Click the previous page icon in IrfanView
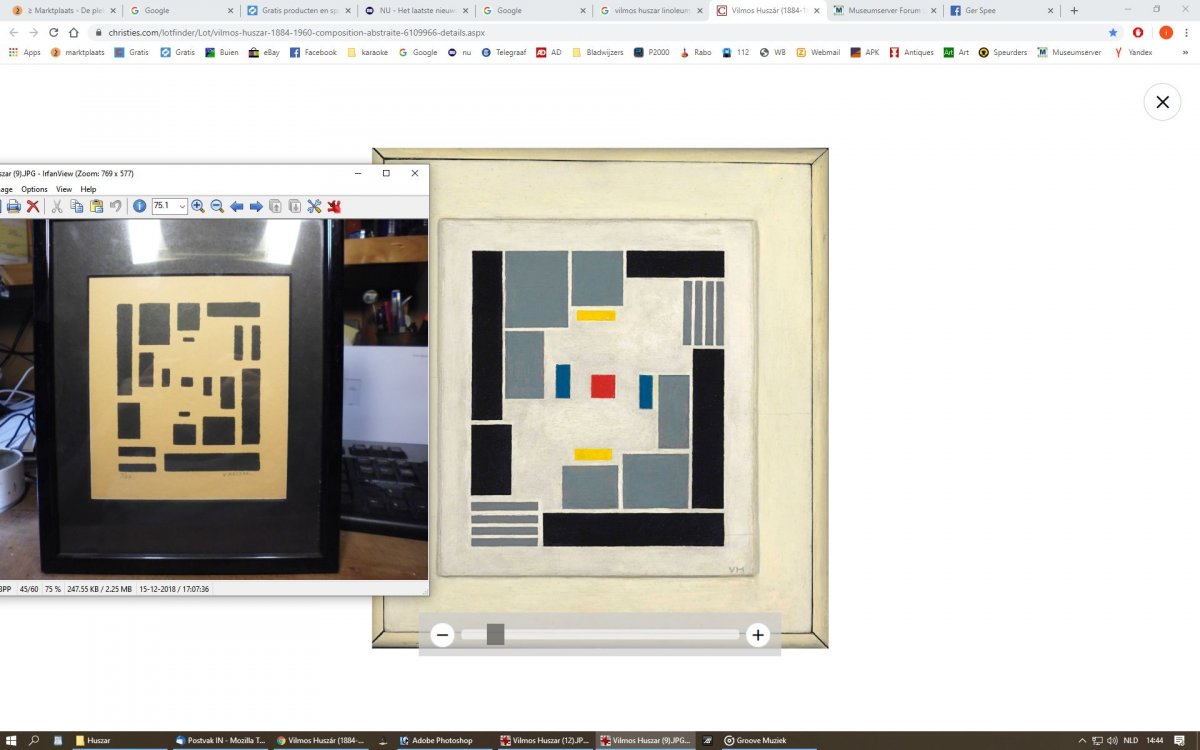The width and height of the screenshot is (1200, 750). [276, 206]
